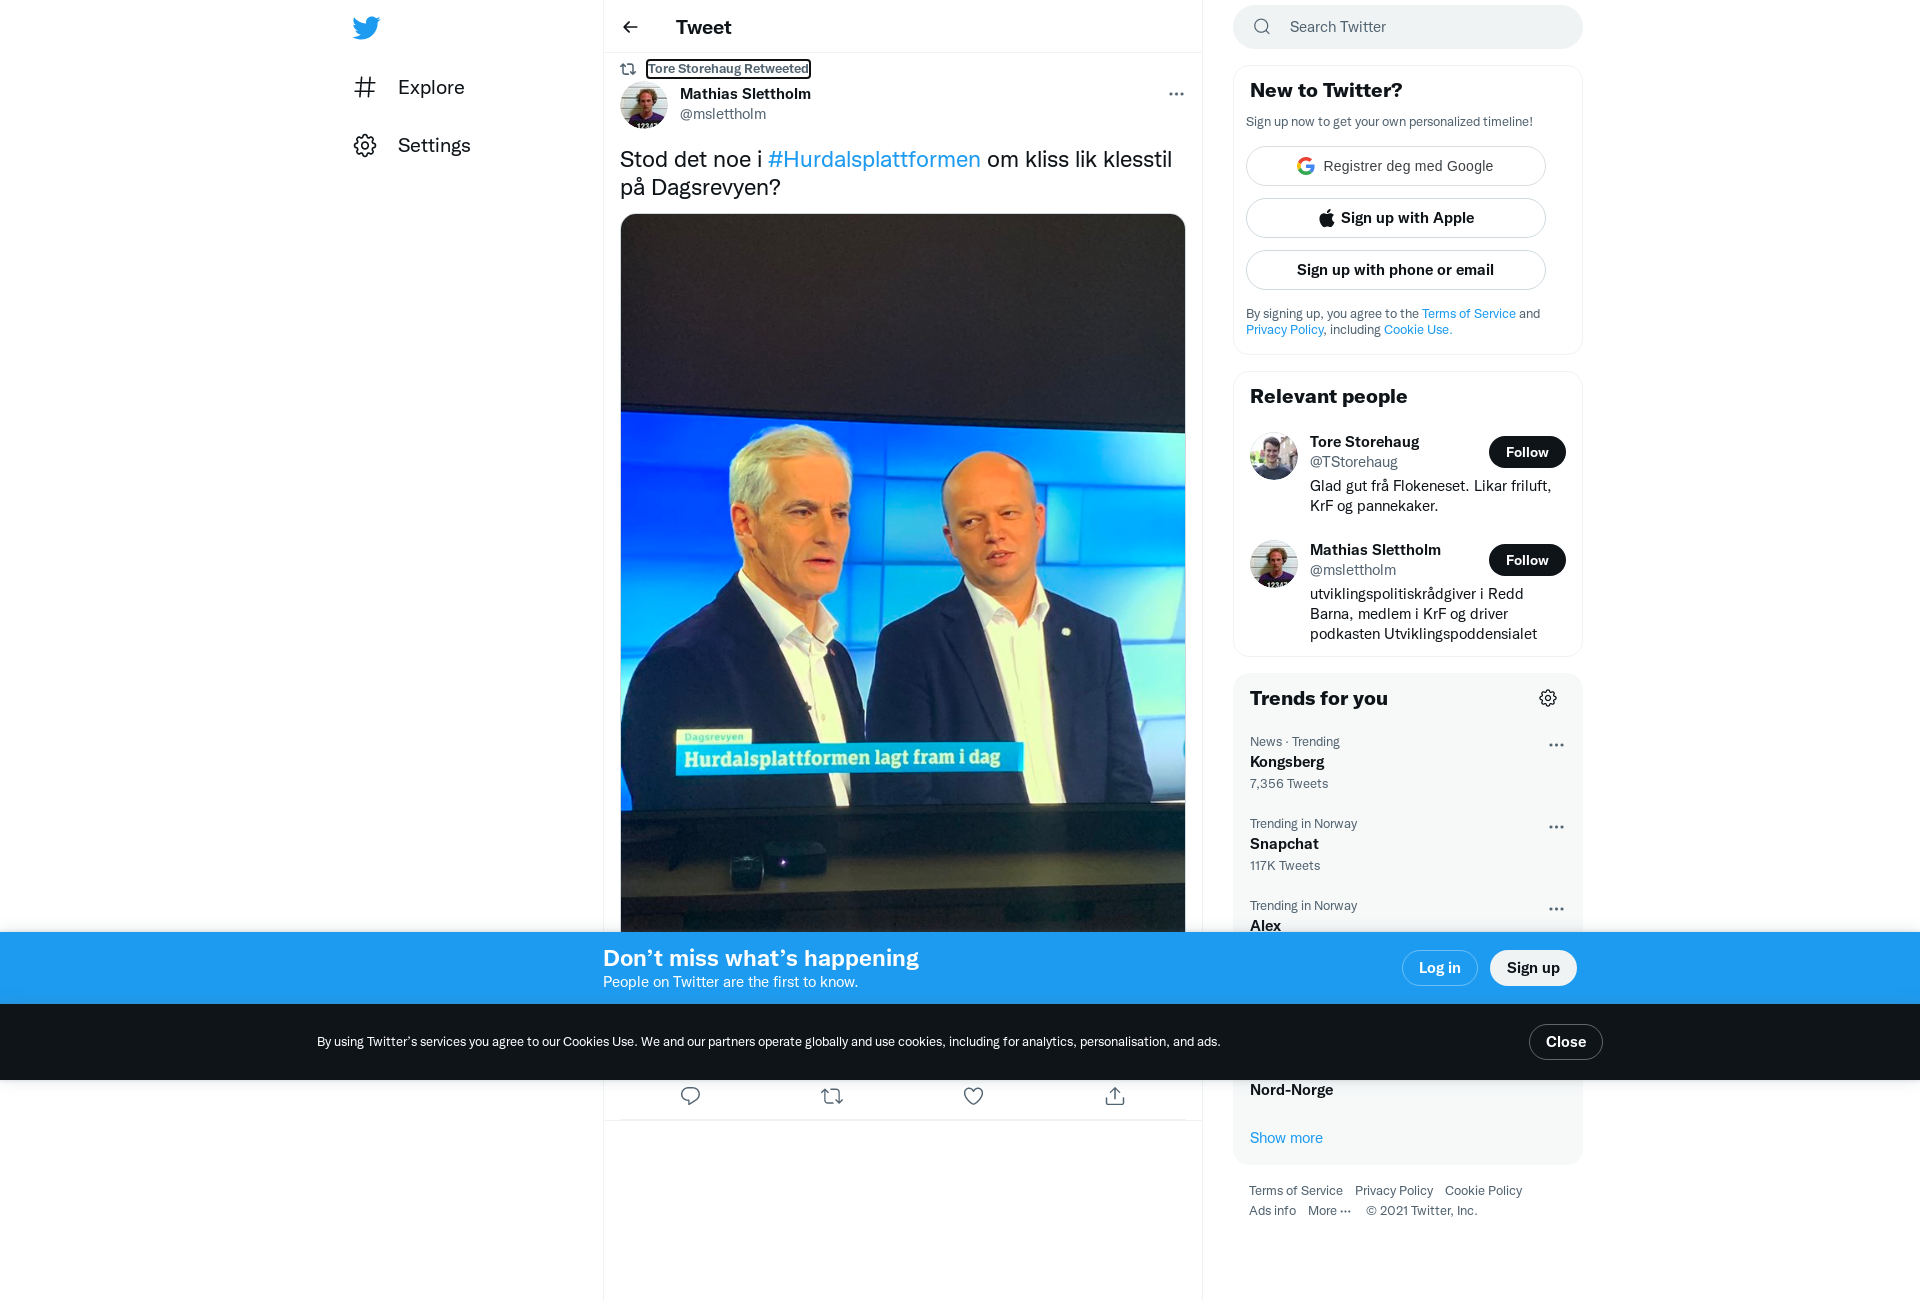The width and height of the screenshot is (1920, 1301).
Task: Expand the More footer menu
Action: (x=1329, y=1211)
